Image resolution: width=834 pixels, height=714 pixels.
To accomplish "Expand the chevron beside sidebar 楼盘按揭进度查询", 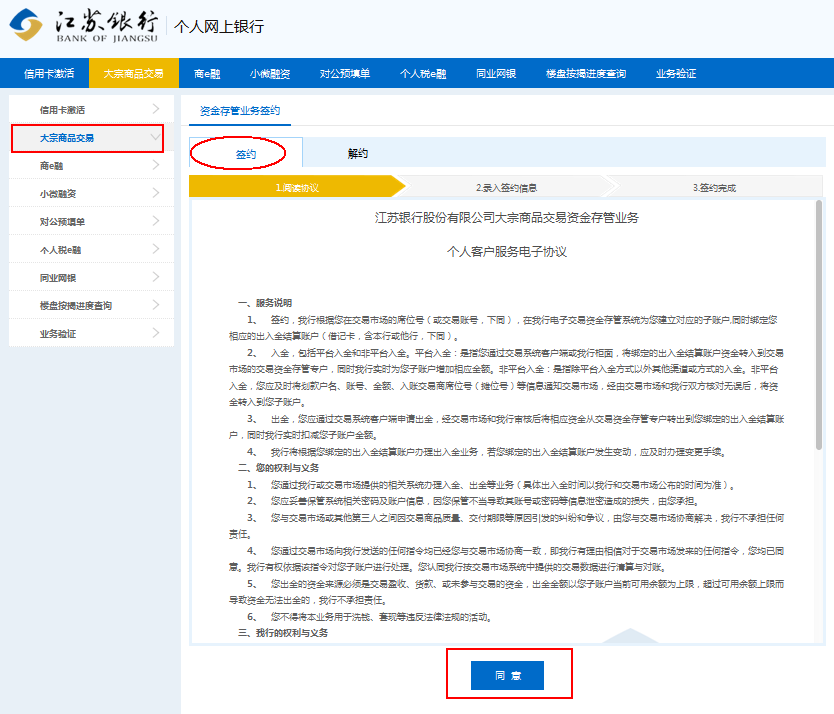I will tap(156, 304).
